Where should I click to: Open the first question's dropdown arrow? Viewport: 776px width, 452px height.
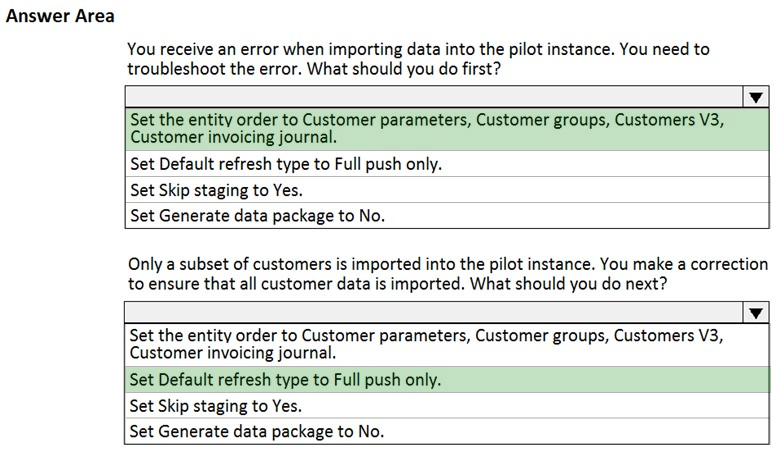[x=756, y=97]
